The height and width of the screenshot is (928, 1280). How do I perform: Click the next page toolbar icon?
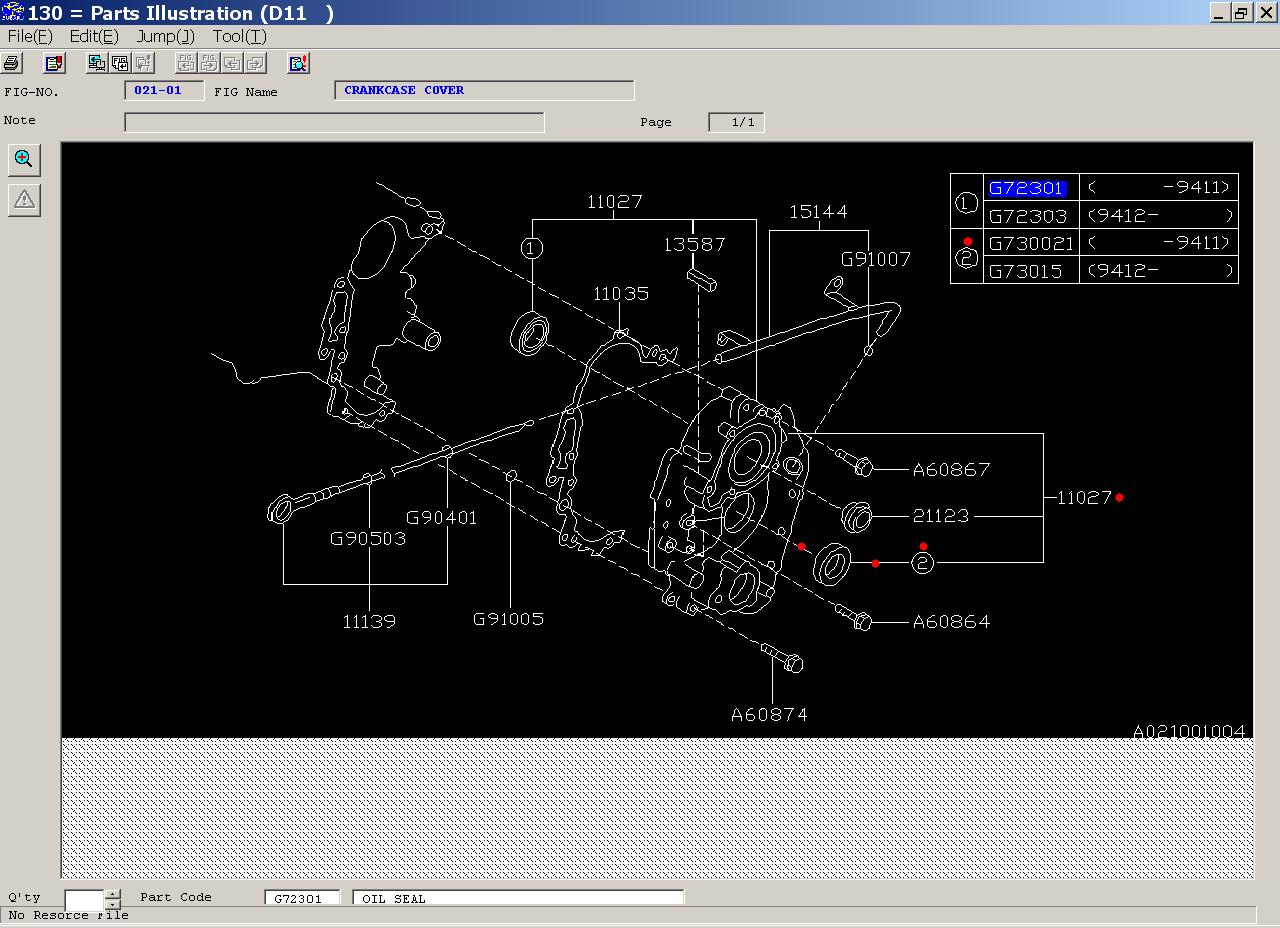pyautogui.click(x=255, y=63)
